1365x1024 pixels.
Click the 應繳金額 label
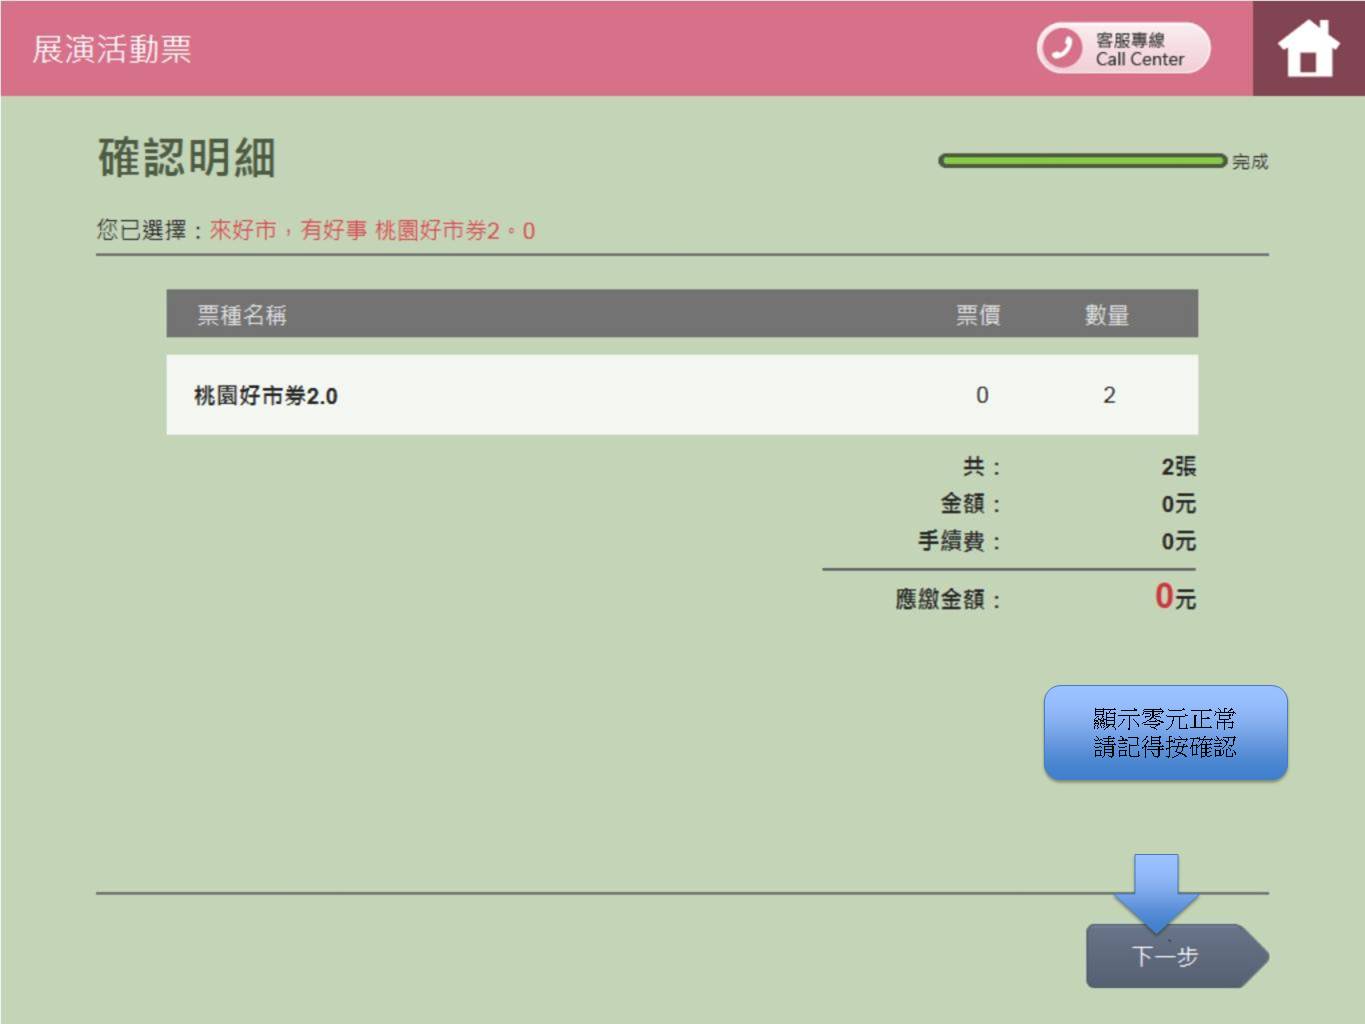pos(948,599)
